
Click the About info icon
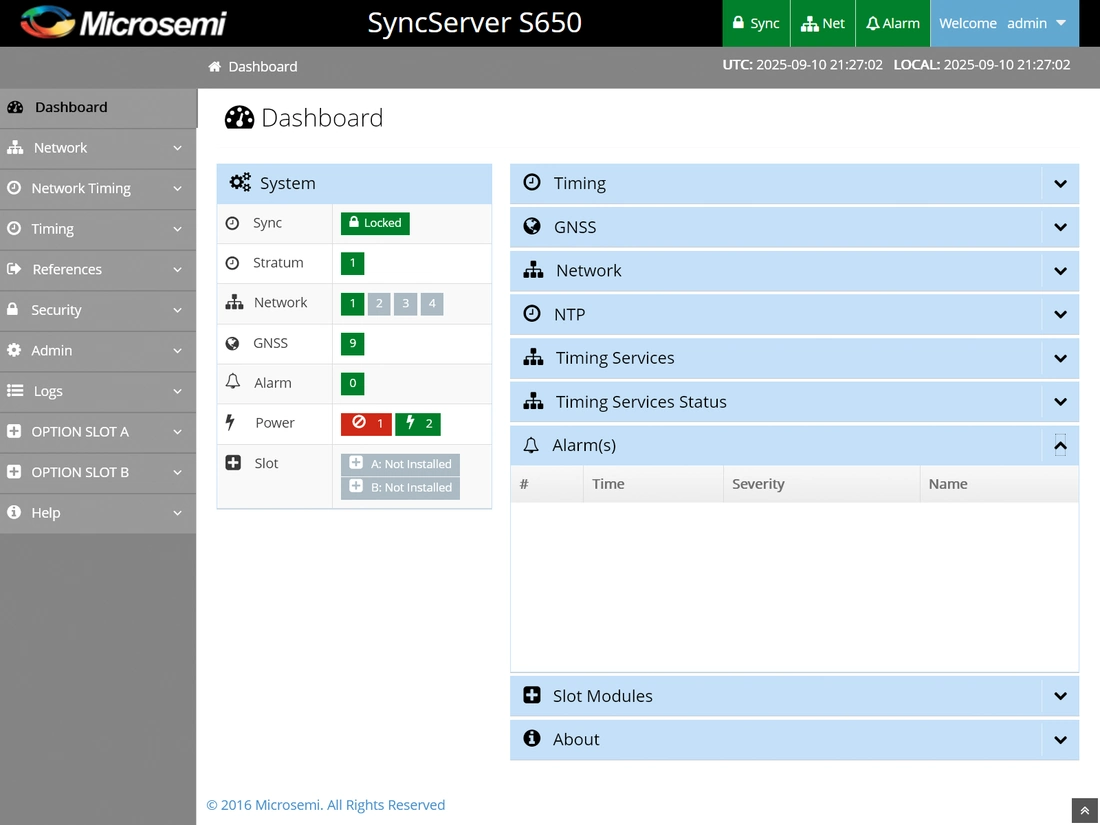pyautogui.click(x=532, y=738)
